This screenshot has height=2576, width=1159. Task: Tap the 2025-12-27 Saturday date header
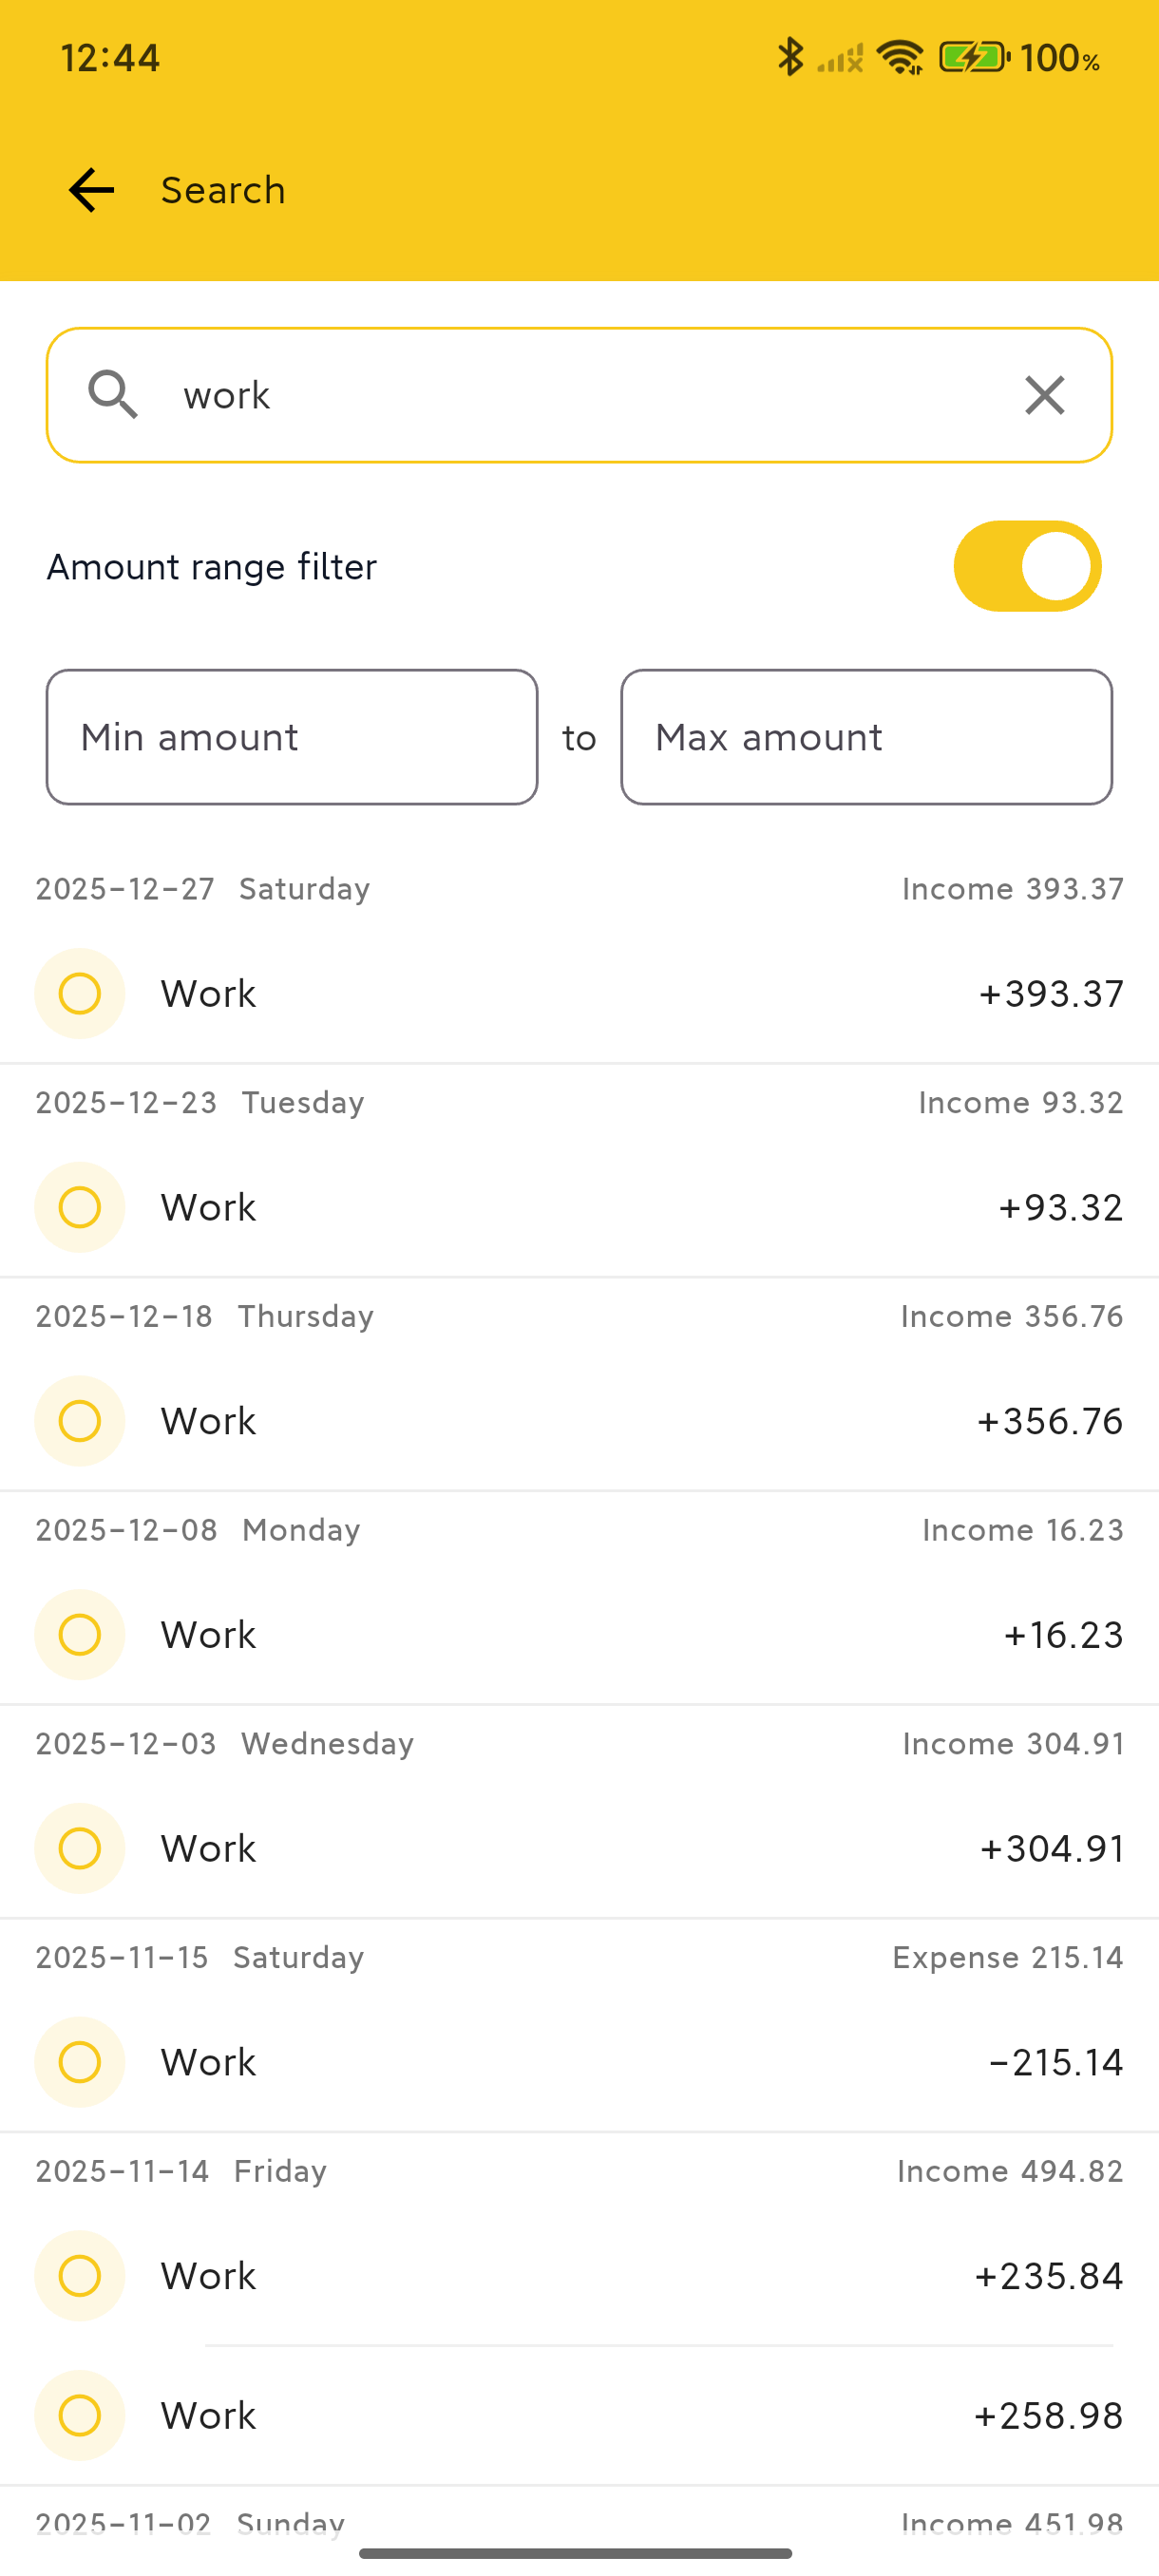pyautogui.click(x=203, y=888)
